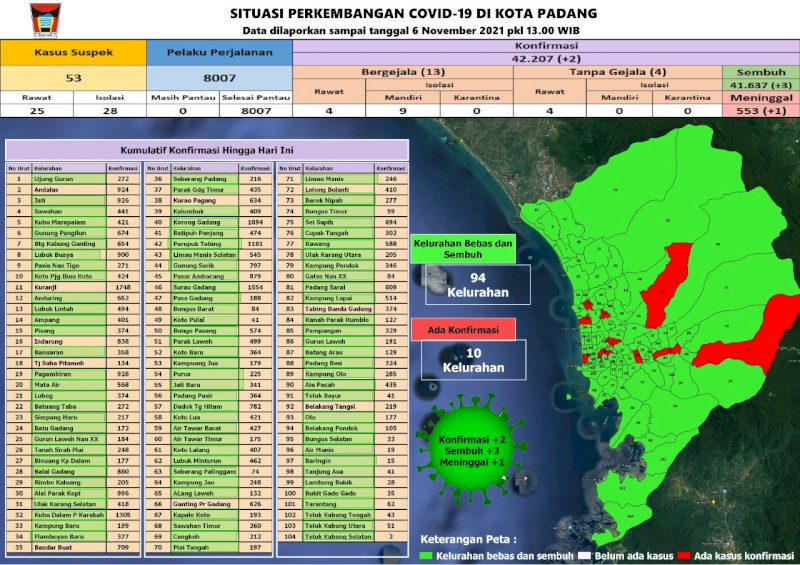
Task: Select the Surau Gadang row name
Action: [x=205, y=287]
